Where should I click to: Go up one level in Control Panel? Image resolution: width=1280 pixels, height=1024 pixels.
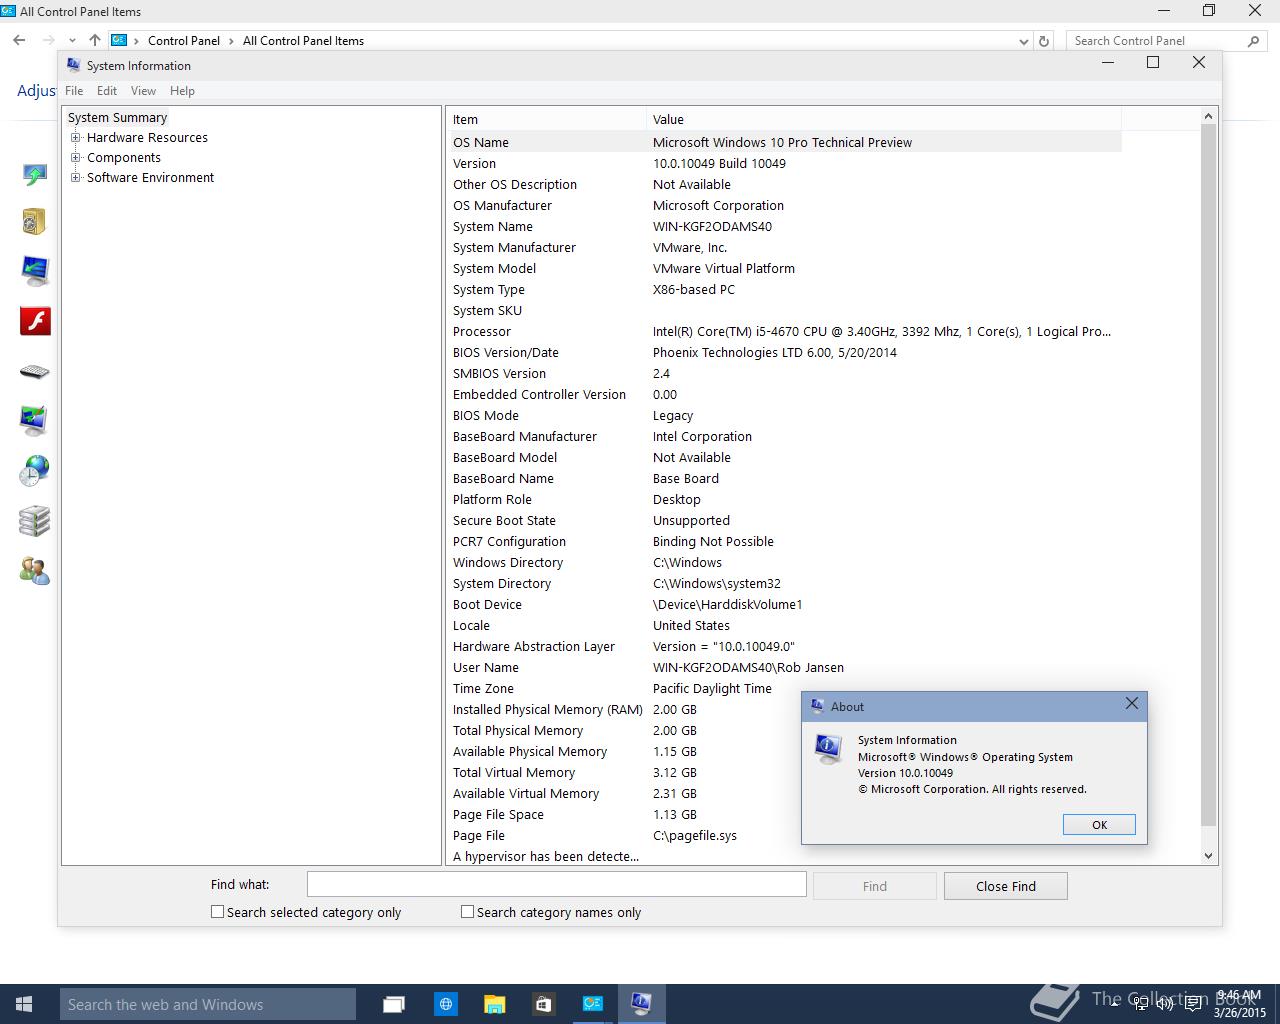(x=94, y=40)
